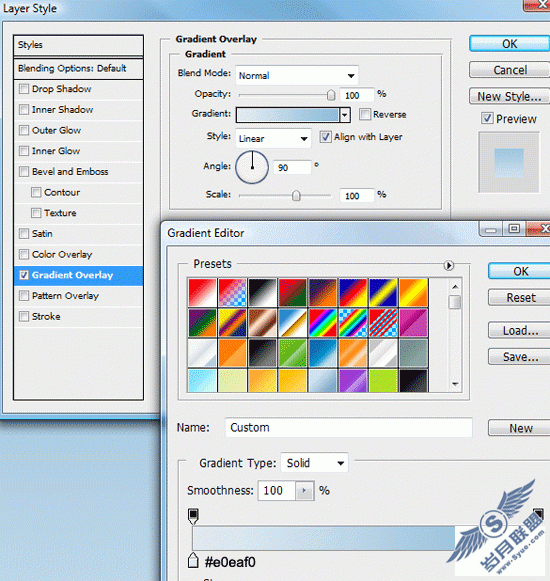The width and height of the screenshot is (550, 581).
Task: Click the New Style... button
Action: (x=510, y=96)
